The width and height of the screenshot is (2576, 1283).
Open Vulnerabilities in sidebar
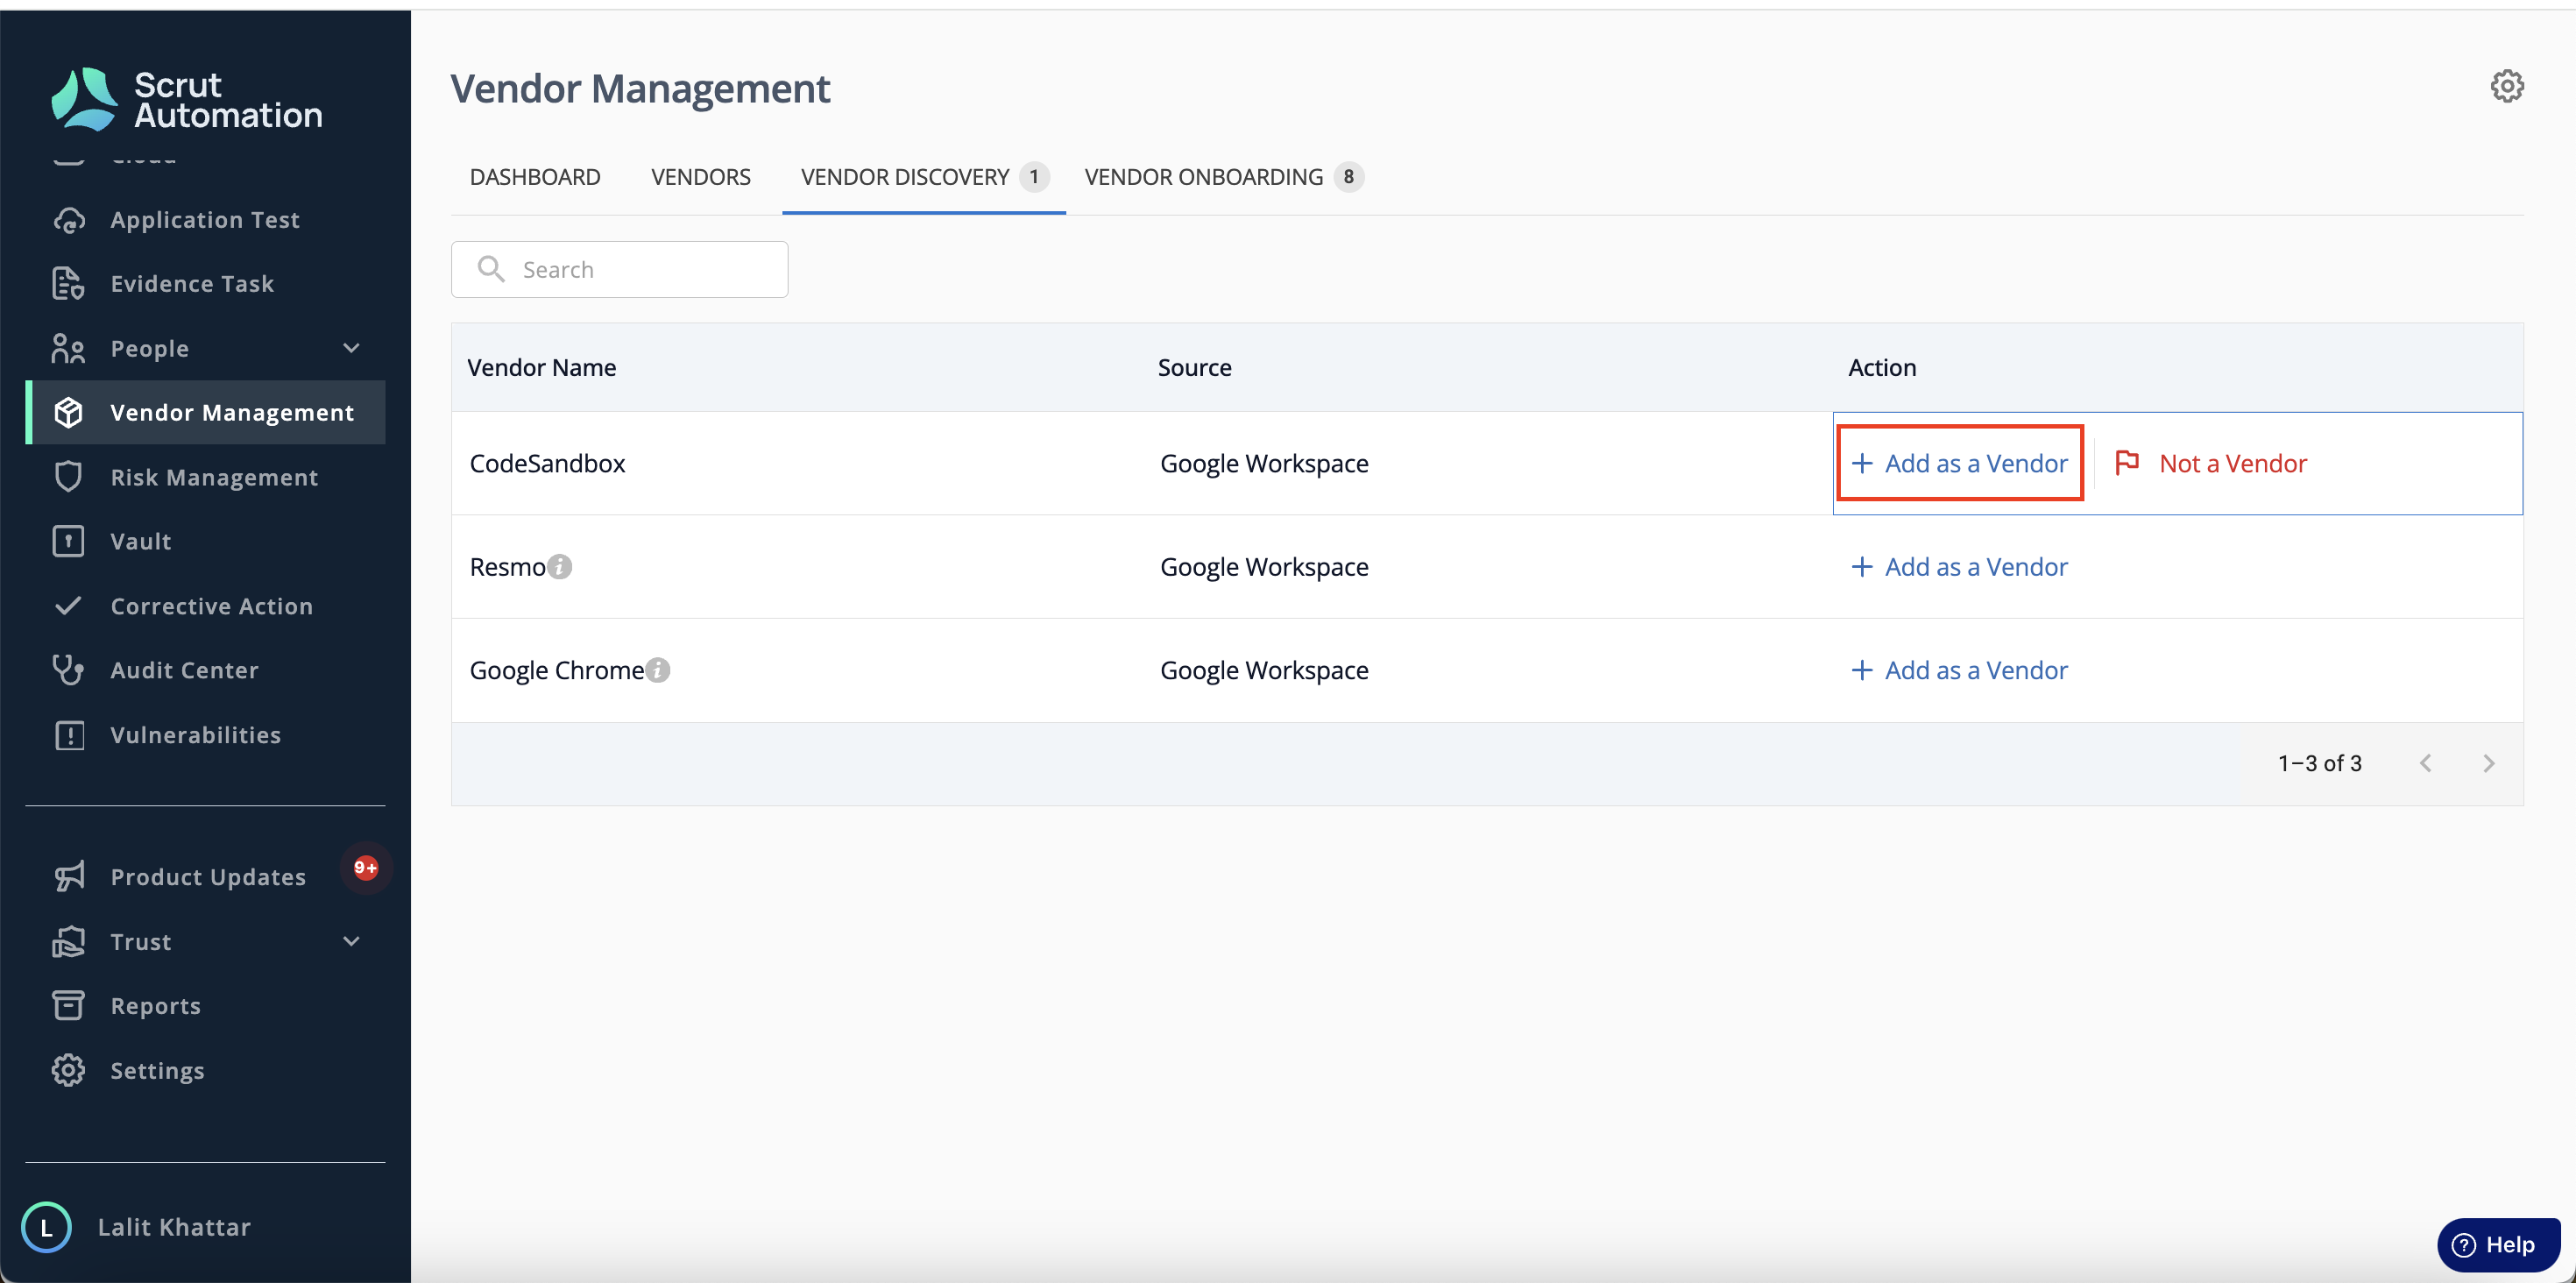tap(205, 735)
